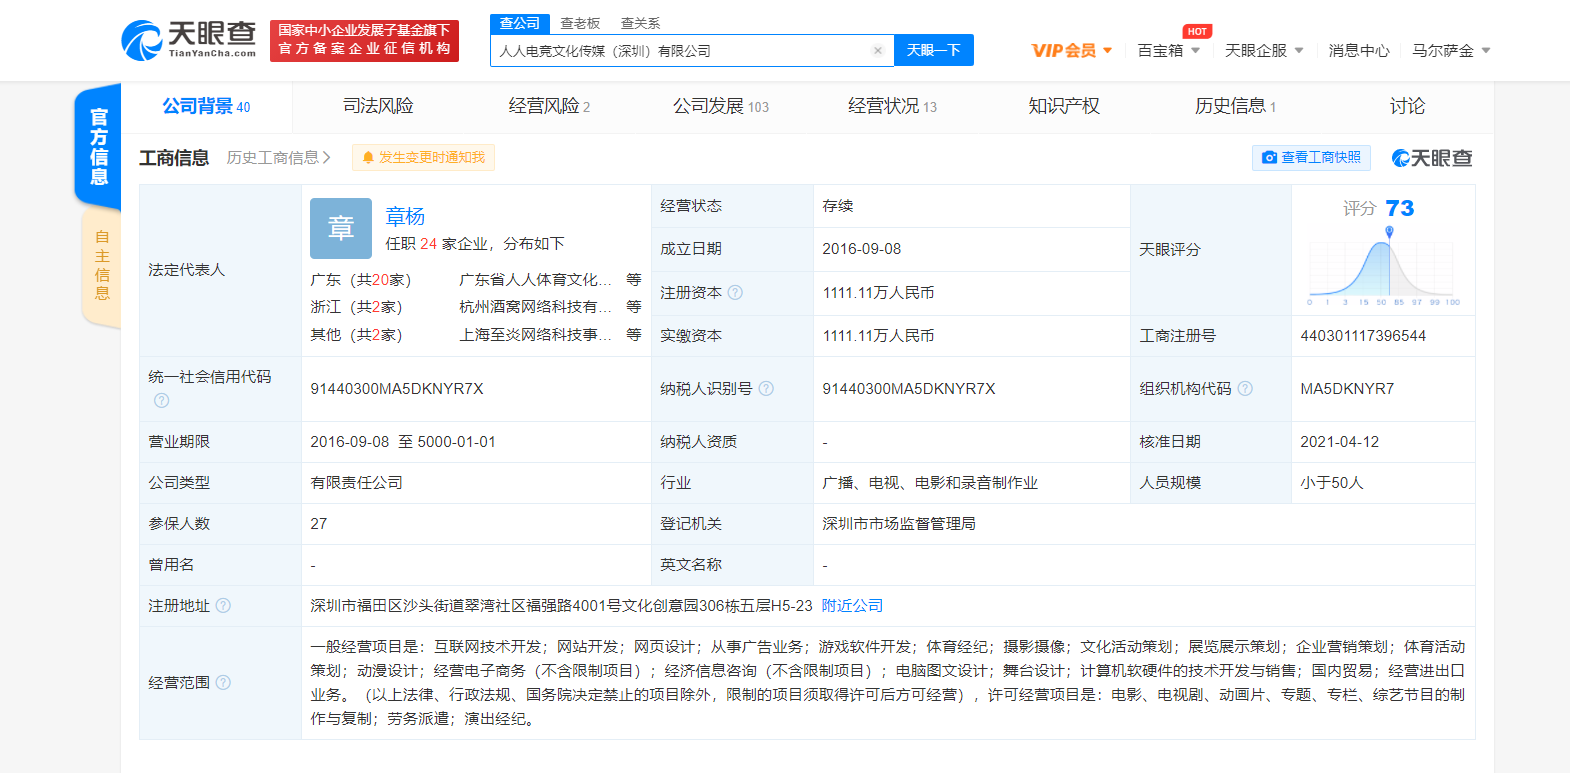This screenshot has height=773, width=1570.
Task: Open the 经营状况 tab
Action: pyautogui.click(x=892, y=106)
